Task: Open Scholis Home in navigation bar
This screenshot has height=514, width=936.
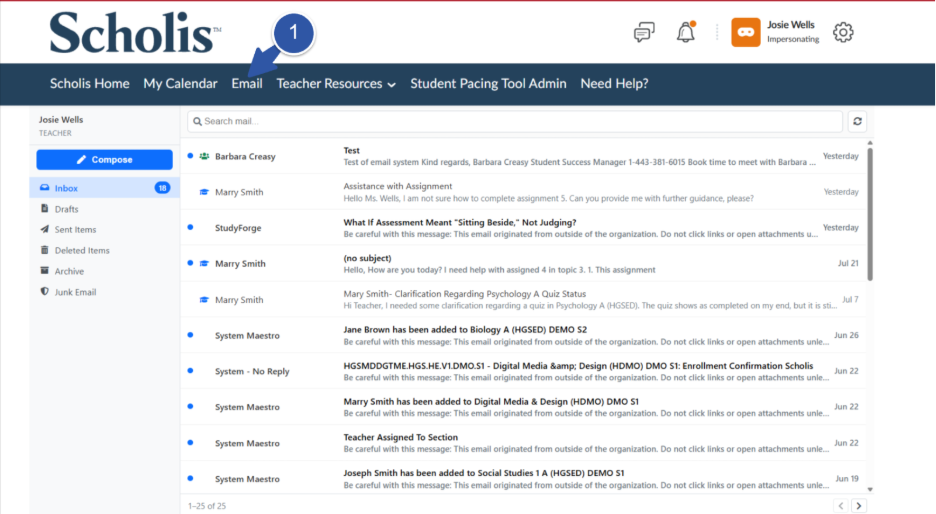Action: tap(90, 84)
